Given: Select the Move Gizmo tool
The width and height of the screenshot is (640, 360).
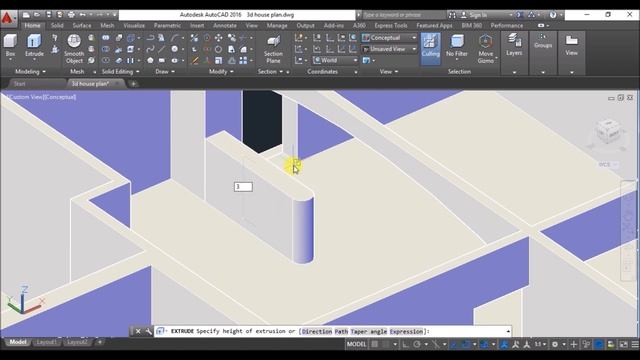Looking at the screenshot, I should tap(485, 49).
